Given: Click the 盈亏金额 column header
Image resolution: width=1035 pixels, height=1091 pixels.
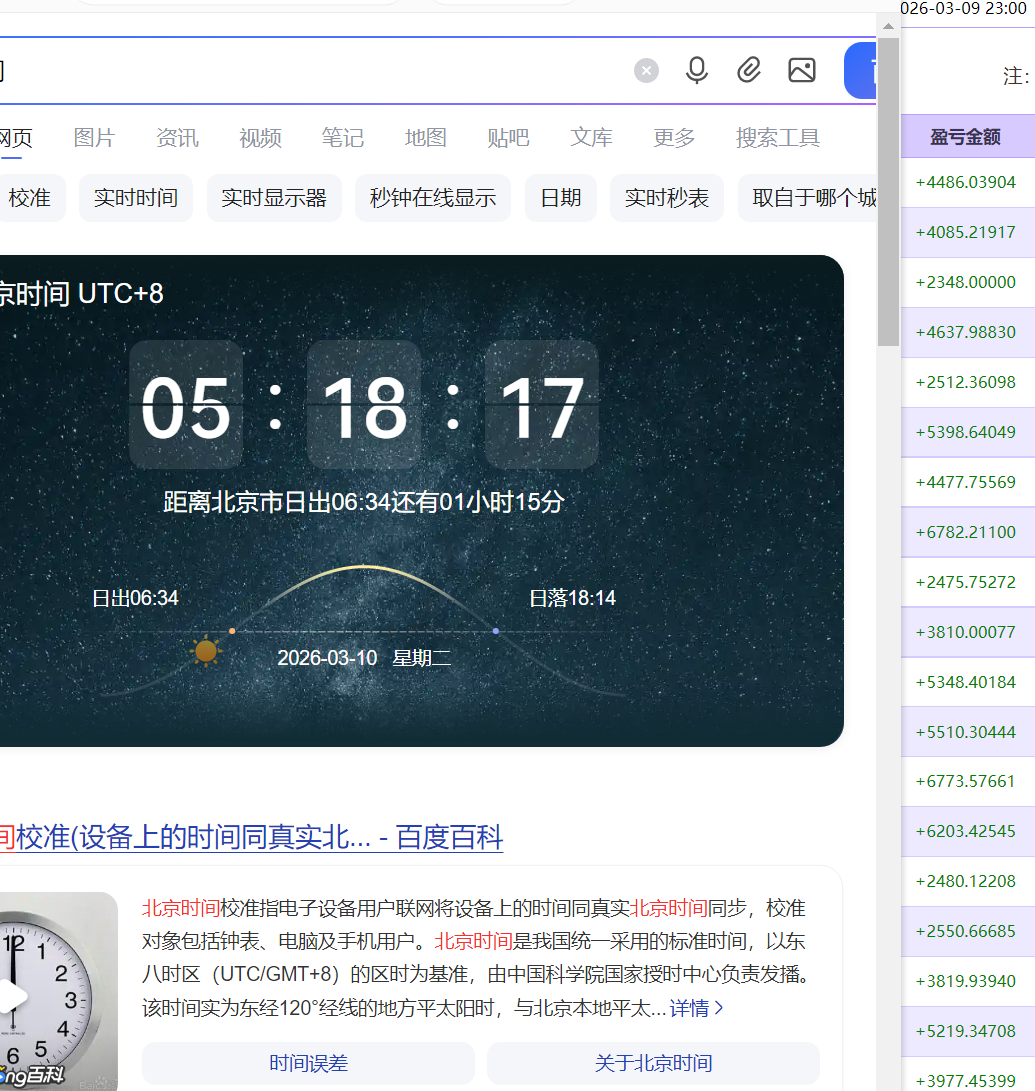Looking at the screenshot, I should 965,137.
